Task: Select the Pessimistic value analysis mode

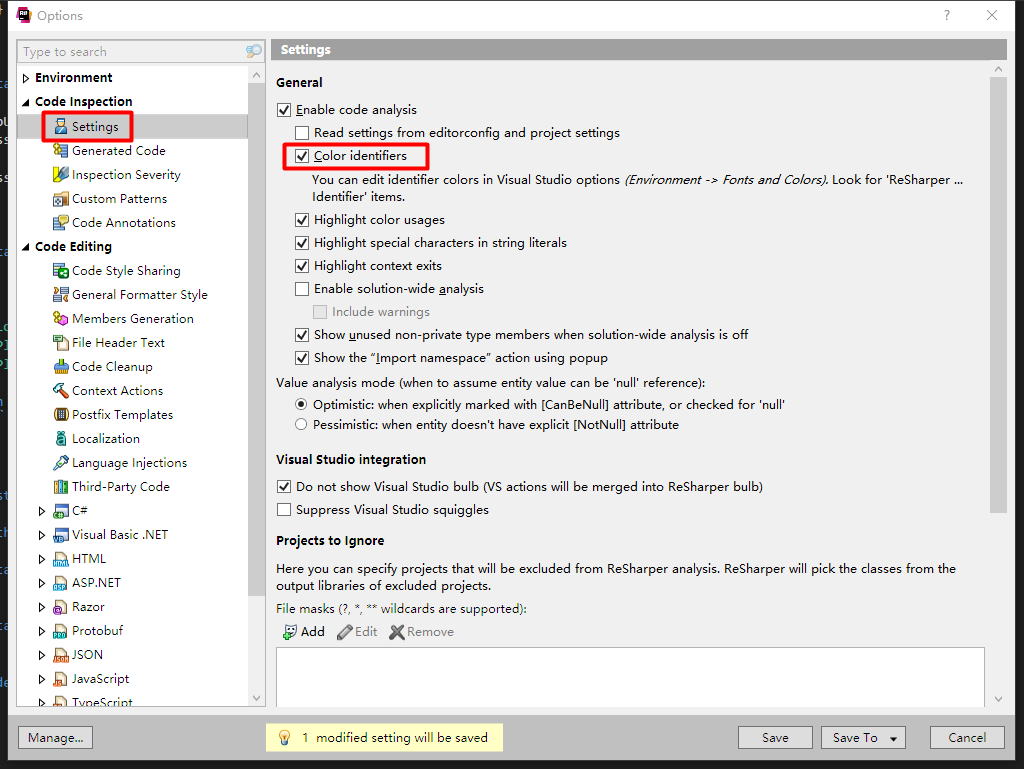Action: pos(300,423)
